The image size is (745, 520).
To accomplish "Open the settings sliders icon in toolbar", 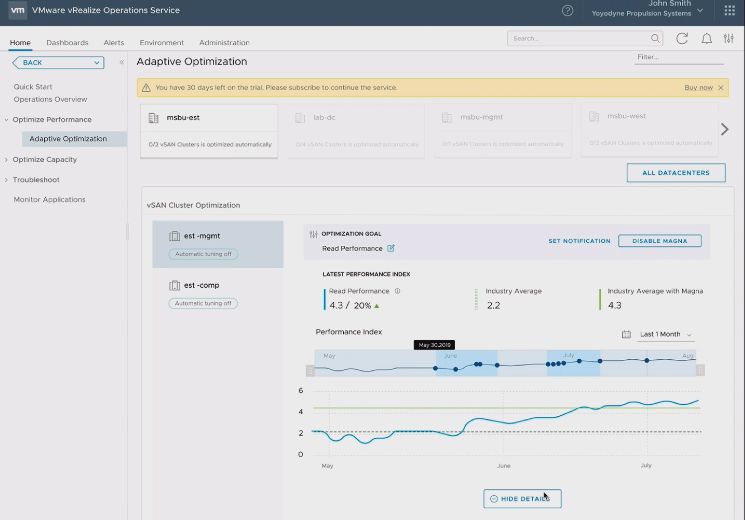I will (x=728, y=39).
